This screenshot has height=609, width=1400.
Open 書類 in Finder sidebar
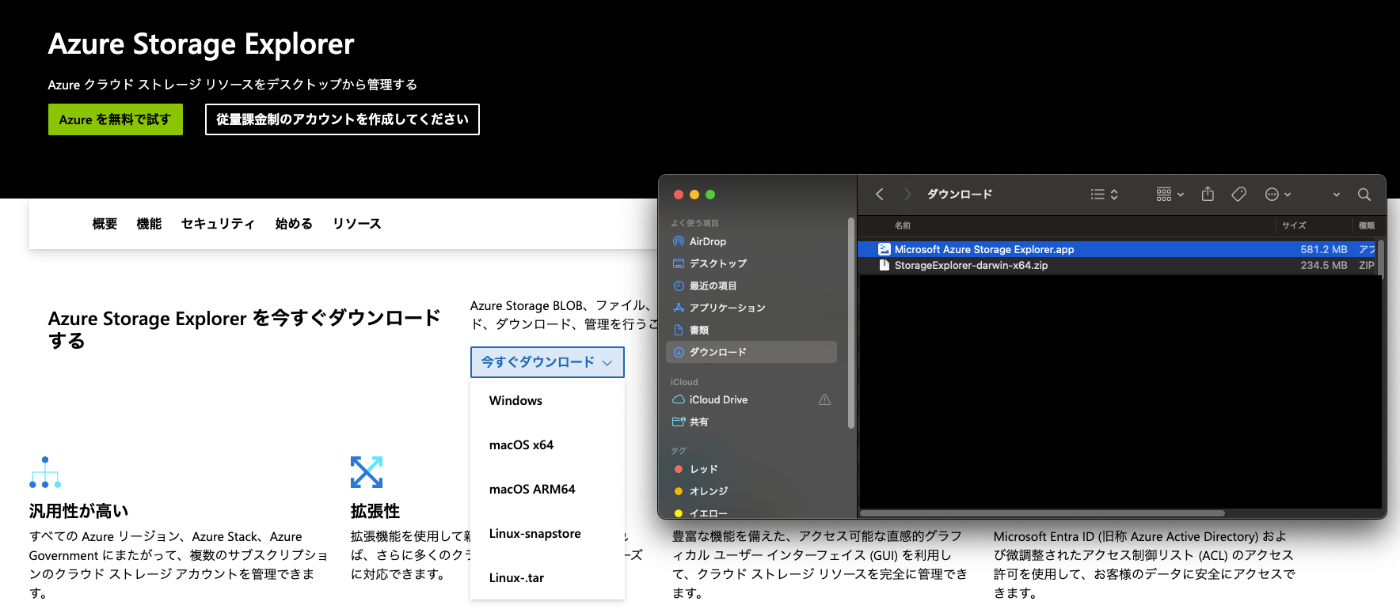(x=751, y=329)
